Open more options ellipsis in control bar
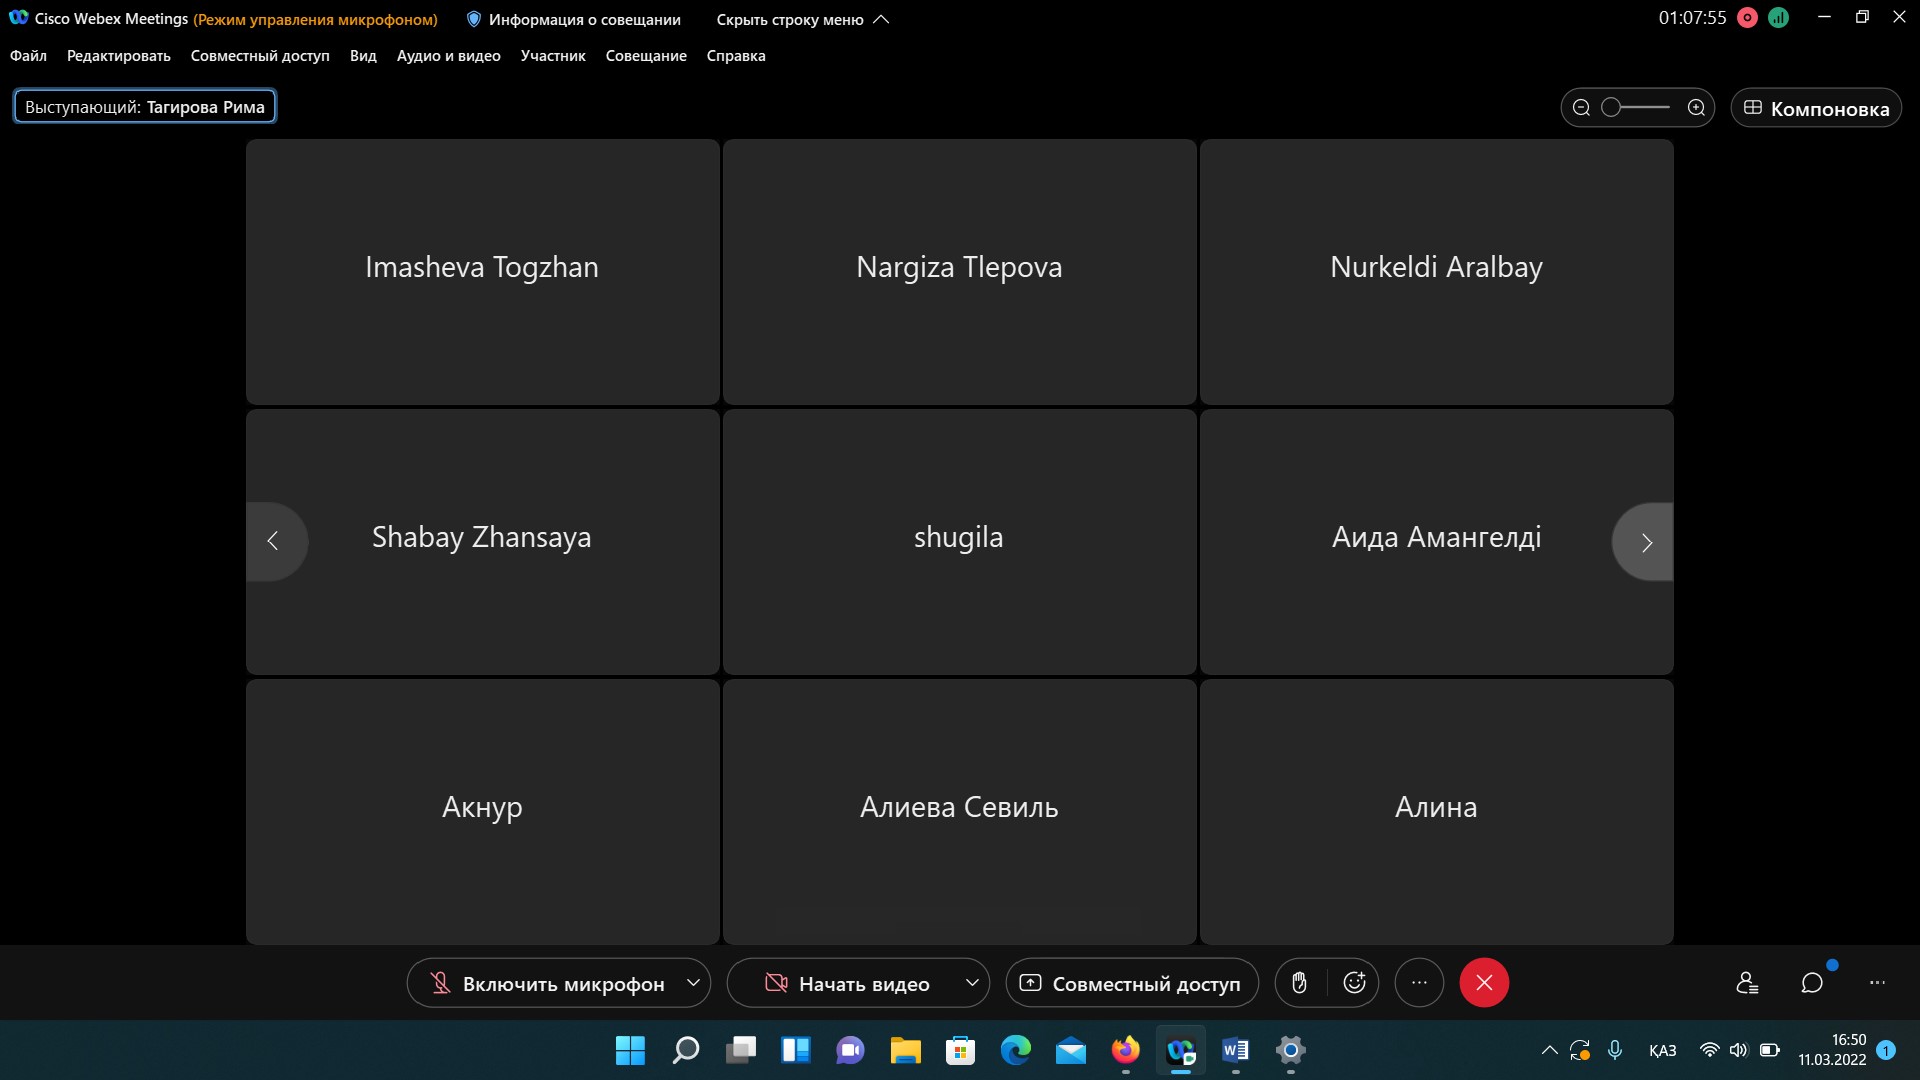The height and width of the screenshot is (1080, 1920). pyautogui.click(x=1419, y=983)
